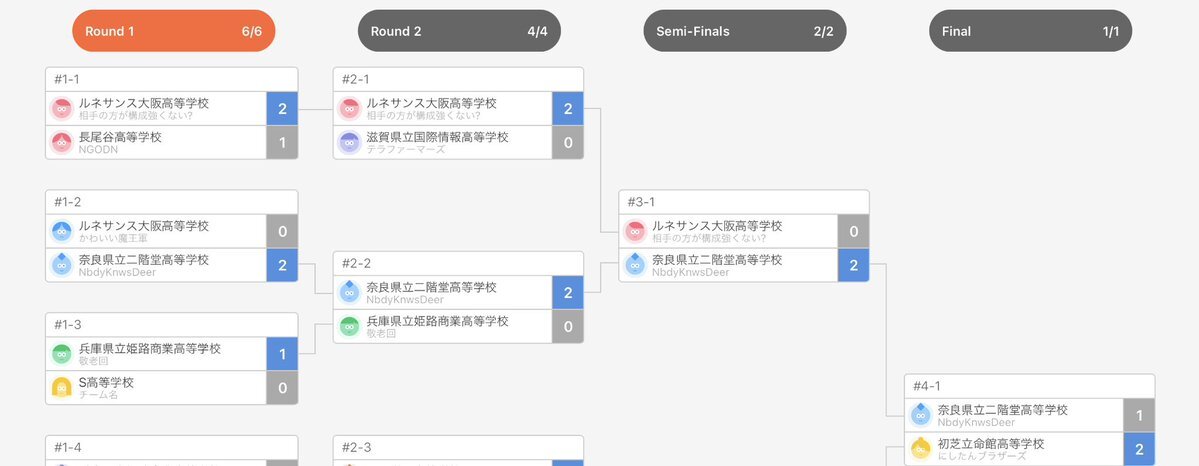Click the red avatar in match #2-1 top row

point(349,109)
